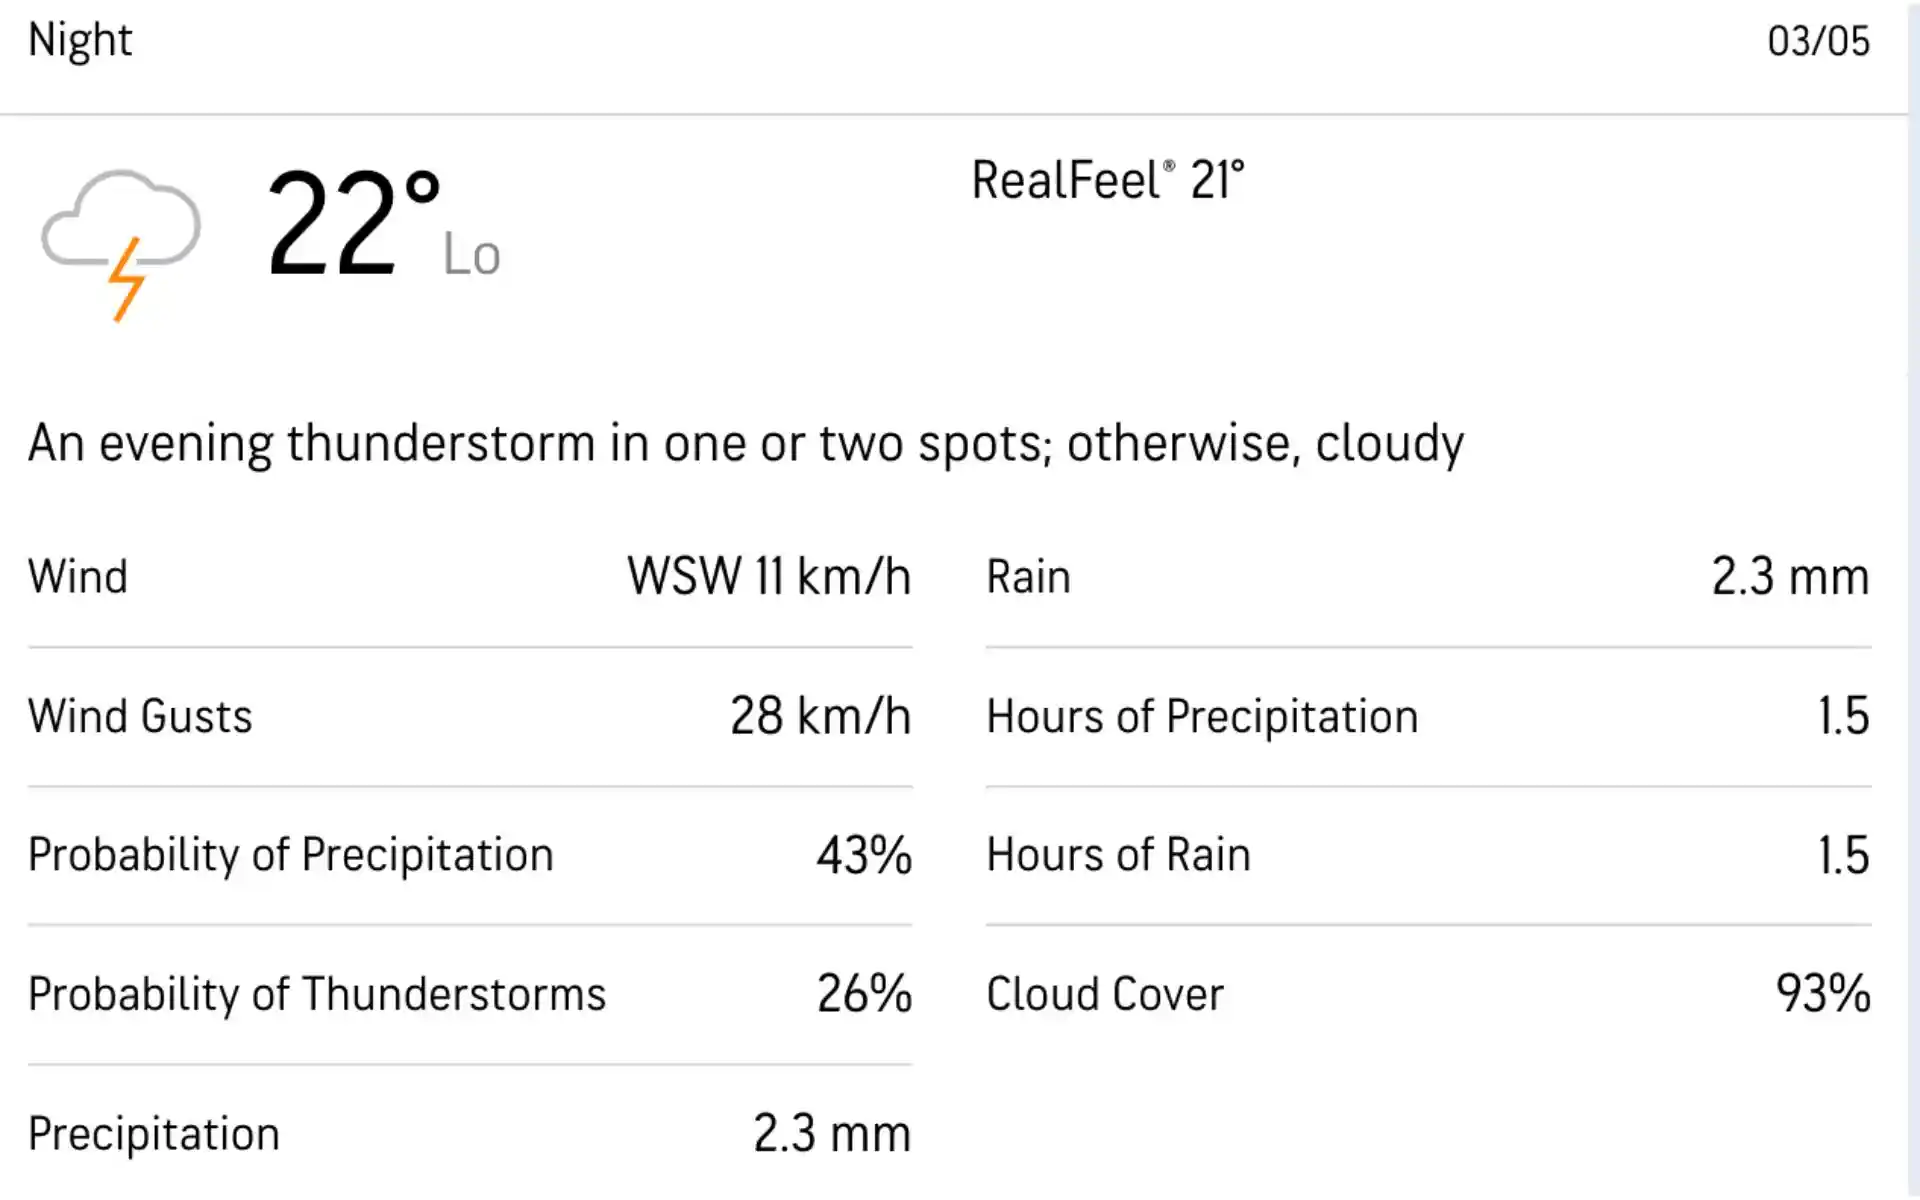This screenshot has width=1920, height=1200.
Task: Select the Hours of Rain row
Action: [1428, 856]
